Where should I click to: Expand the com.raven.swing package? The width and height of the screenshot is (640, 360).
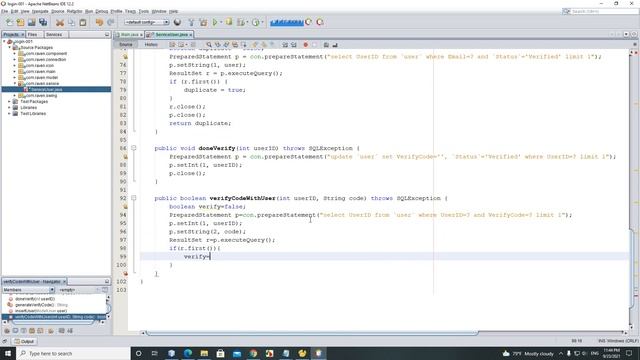point(15,95)
